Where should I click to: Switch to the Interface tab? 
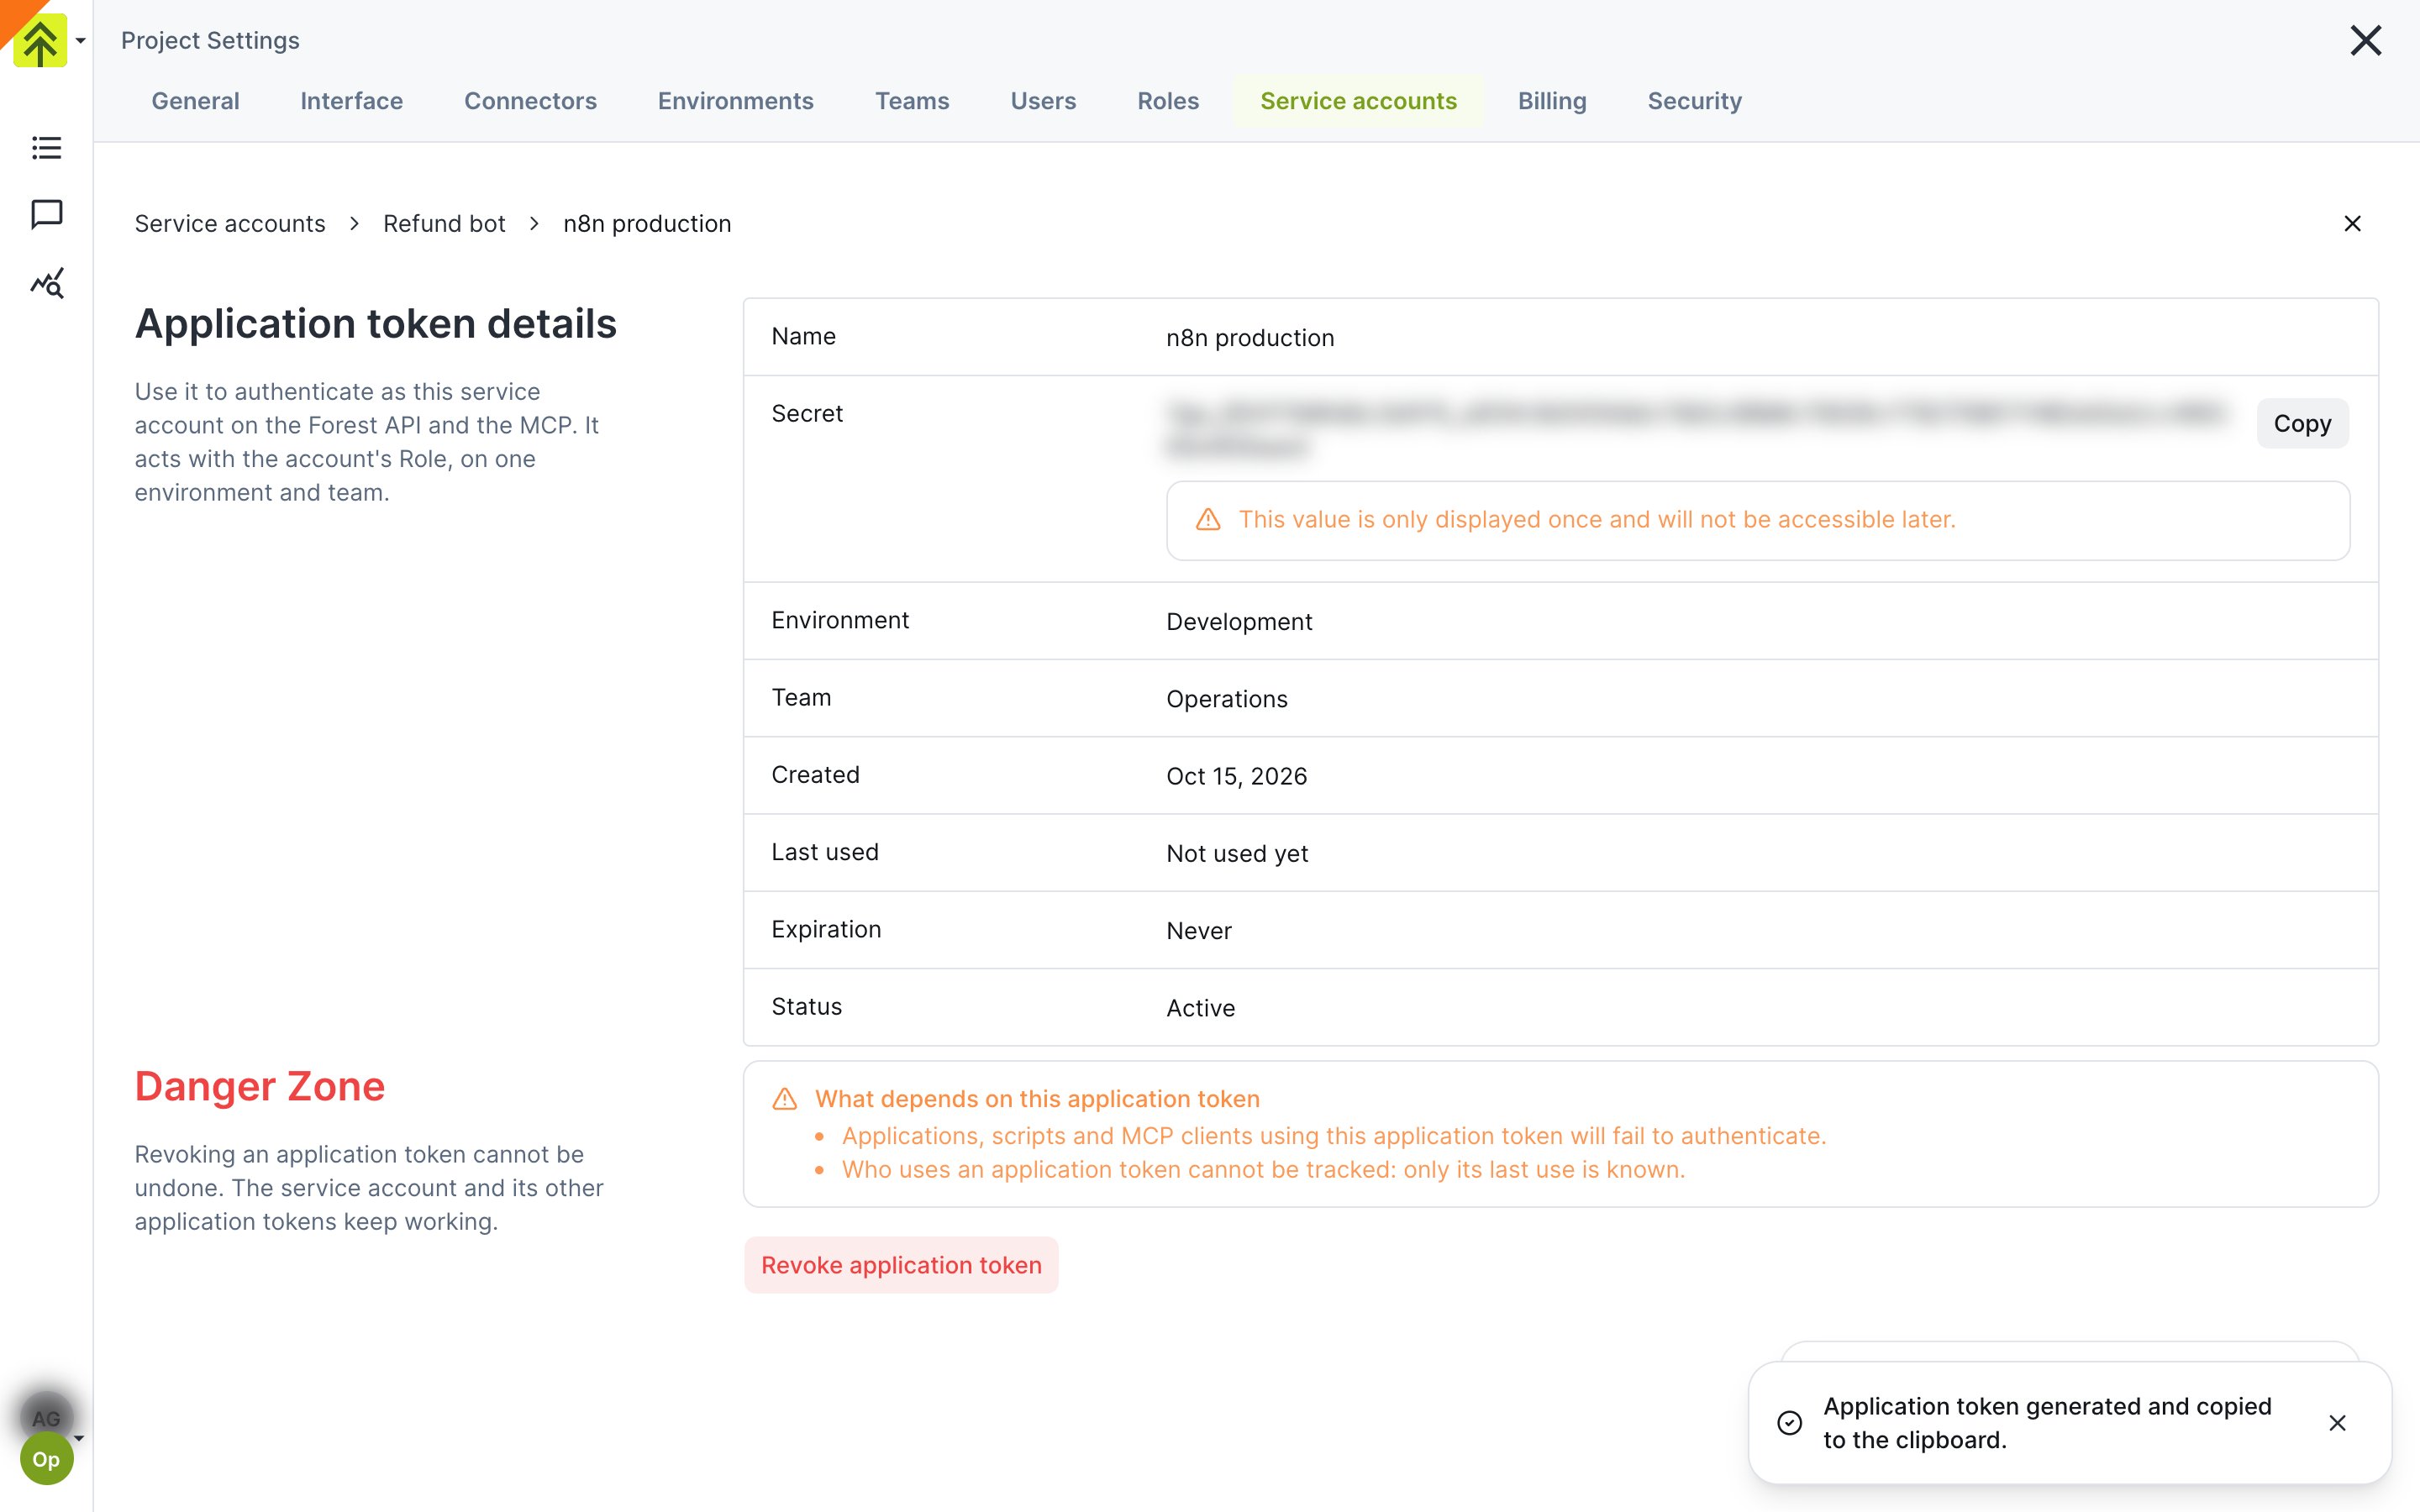(x=351, y=101)
